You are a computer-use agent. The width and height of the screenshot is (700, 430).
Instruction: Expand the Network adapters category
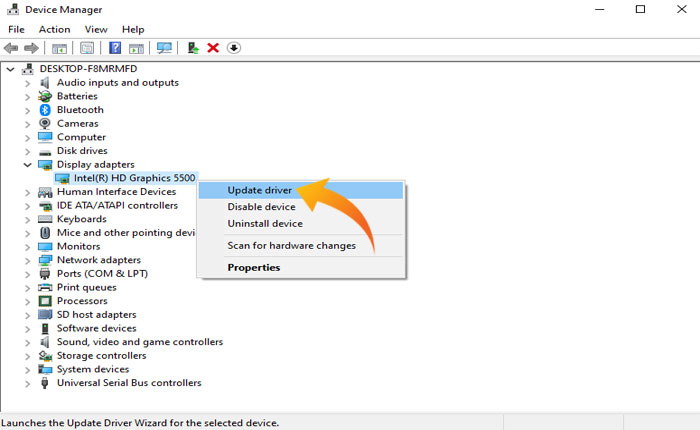pyautogui.click(x=27, y=260)
